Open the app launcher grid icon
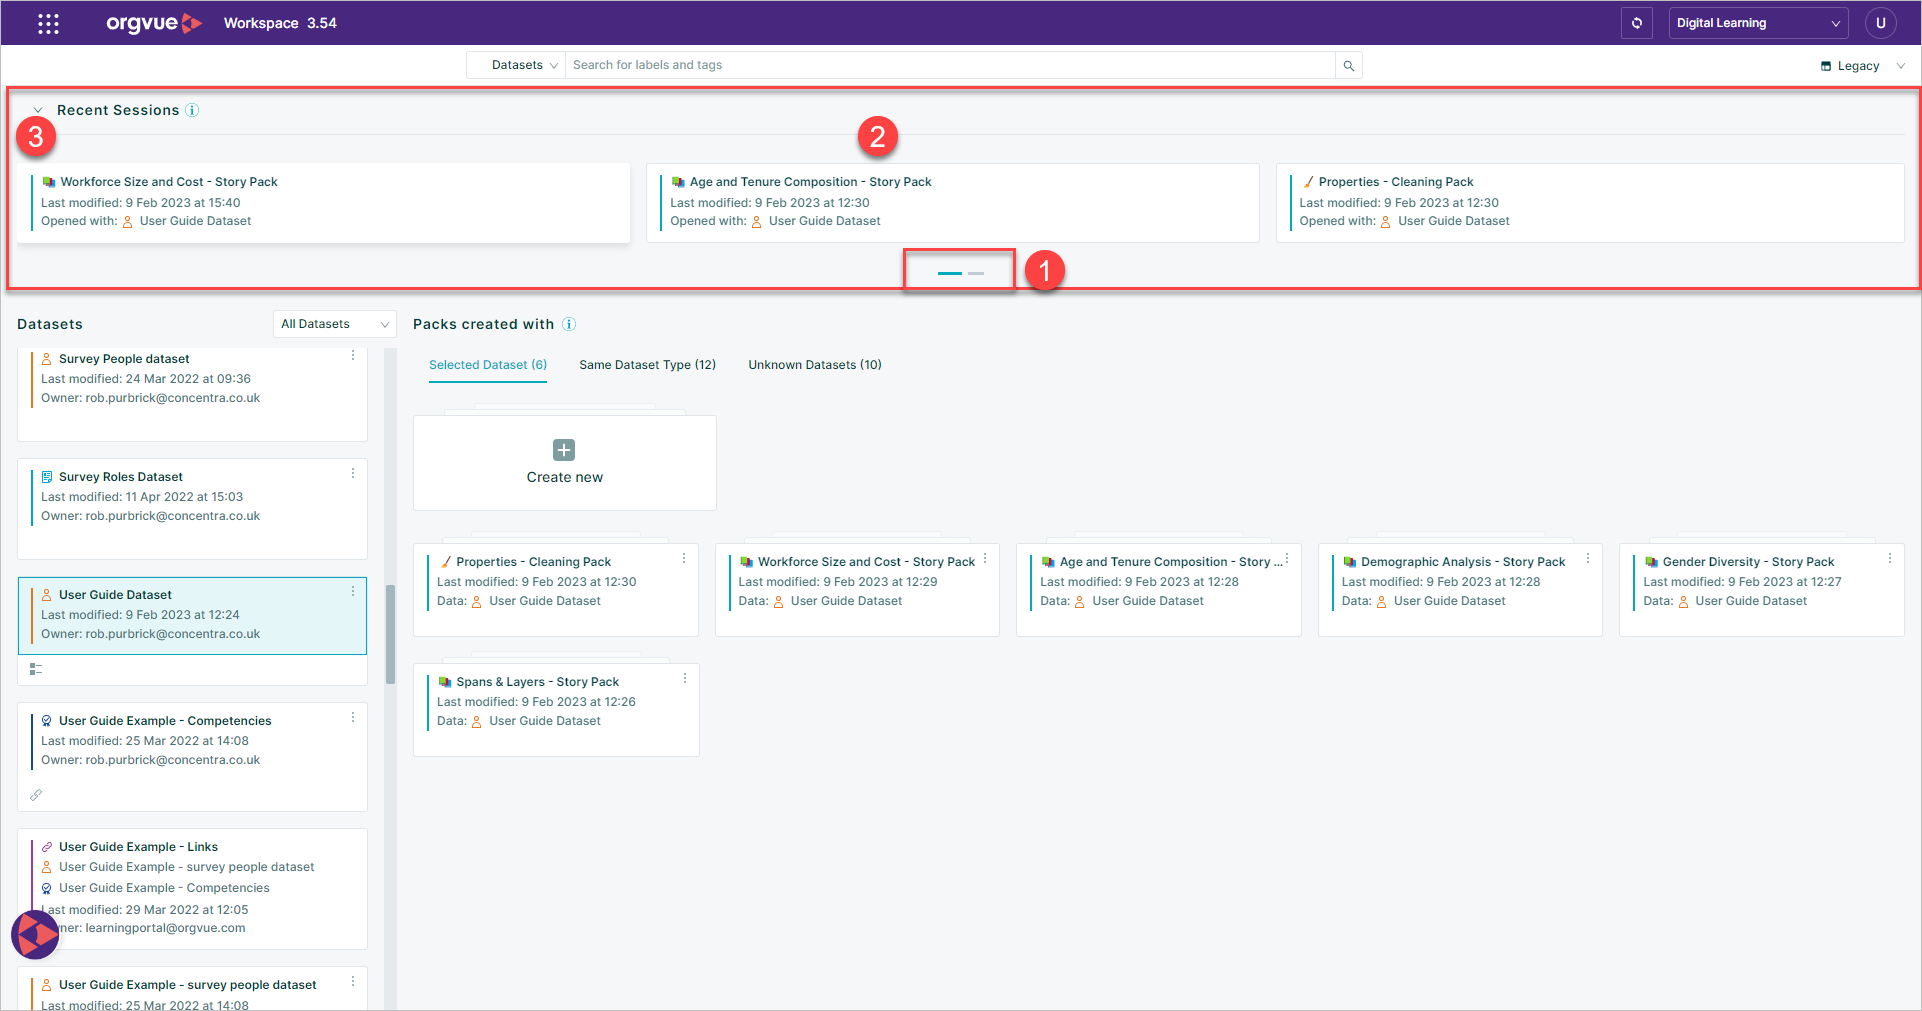This screenshot has height=1011, width=1922. pyautogui.click(x=48, y=23)
